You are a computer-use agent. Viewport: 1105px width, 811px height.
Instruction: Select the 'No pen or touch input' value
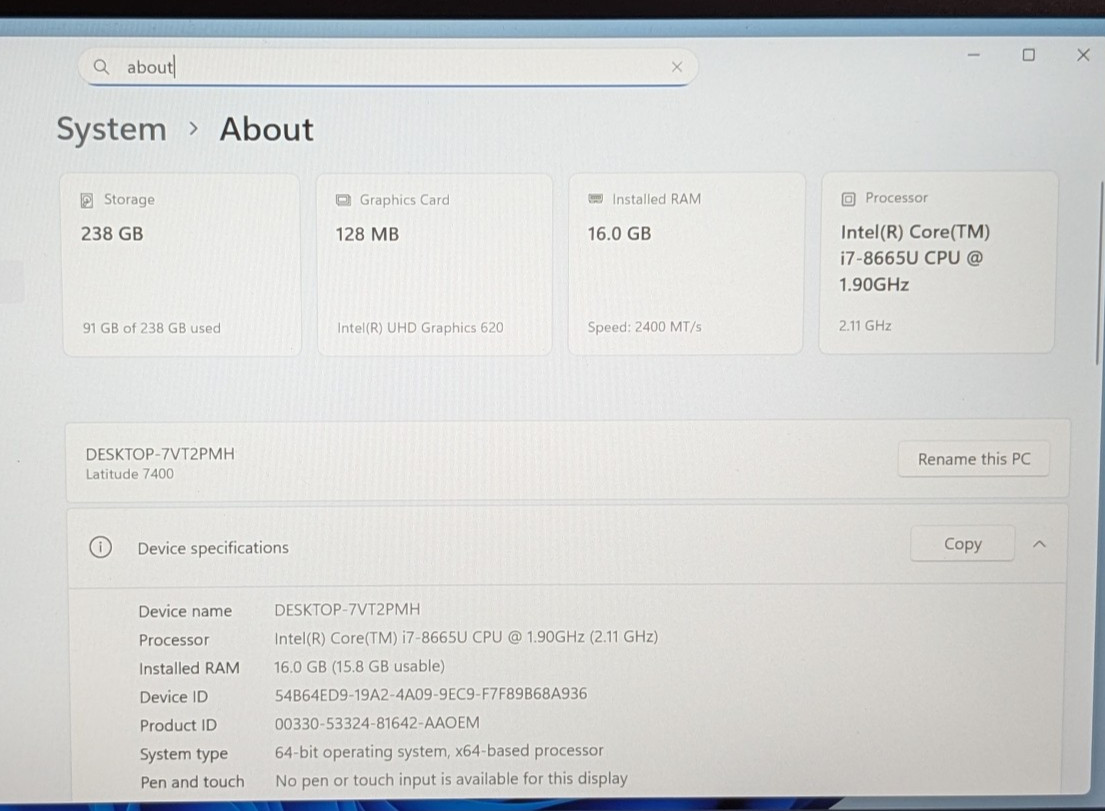point(451,779)
